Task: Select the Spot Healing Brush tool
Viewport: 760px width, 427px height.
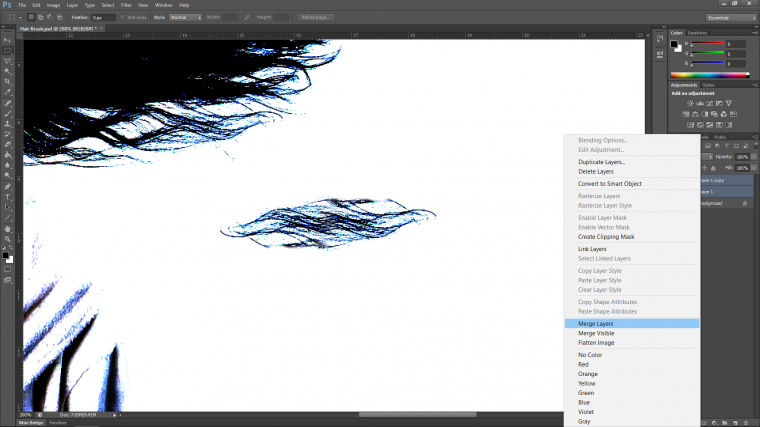Action: (7, 103)
